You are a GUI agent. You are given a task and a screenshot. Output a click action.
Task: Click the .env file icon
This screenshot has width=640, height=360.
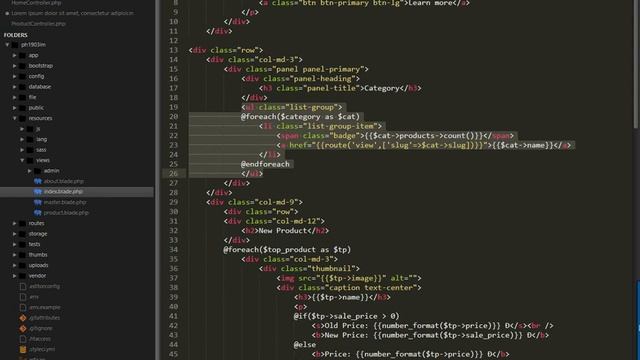[x=23, y=297]
